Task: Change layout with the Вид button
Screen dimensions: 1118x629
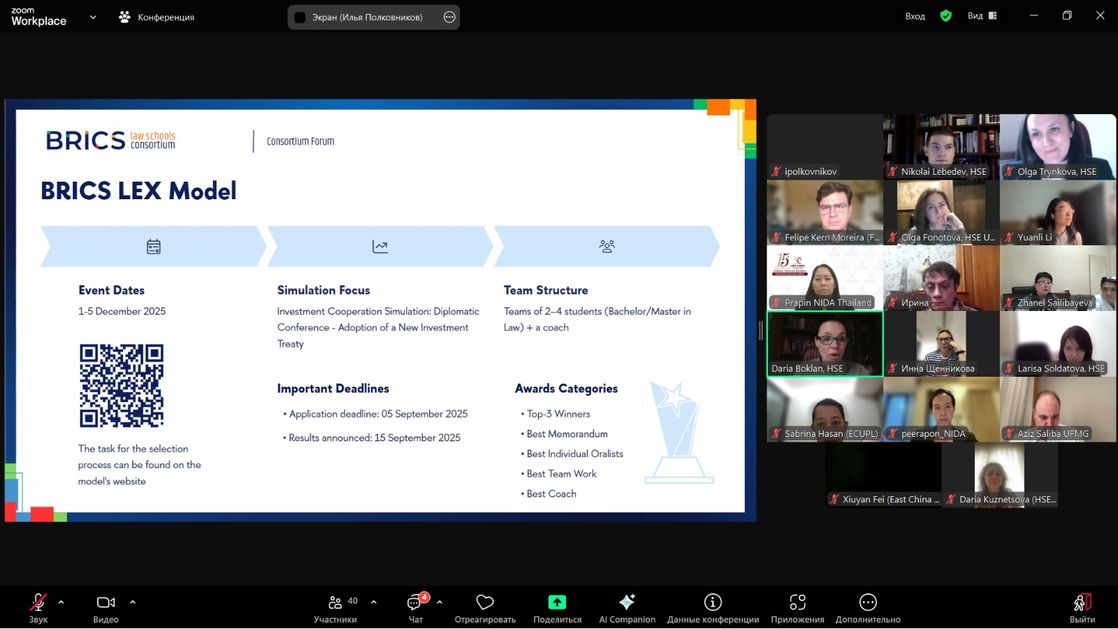Action: click(x=982, y=16)
